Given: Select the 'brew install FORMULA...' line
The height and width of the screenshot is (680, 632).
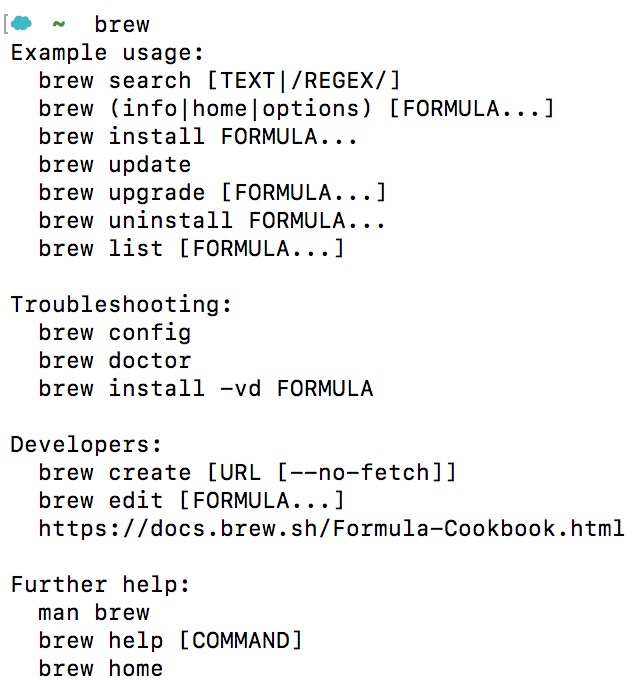Looking at the screenshot, I should coord(198,137).
